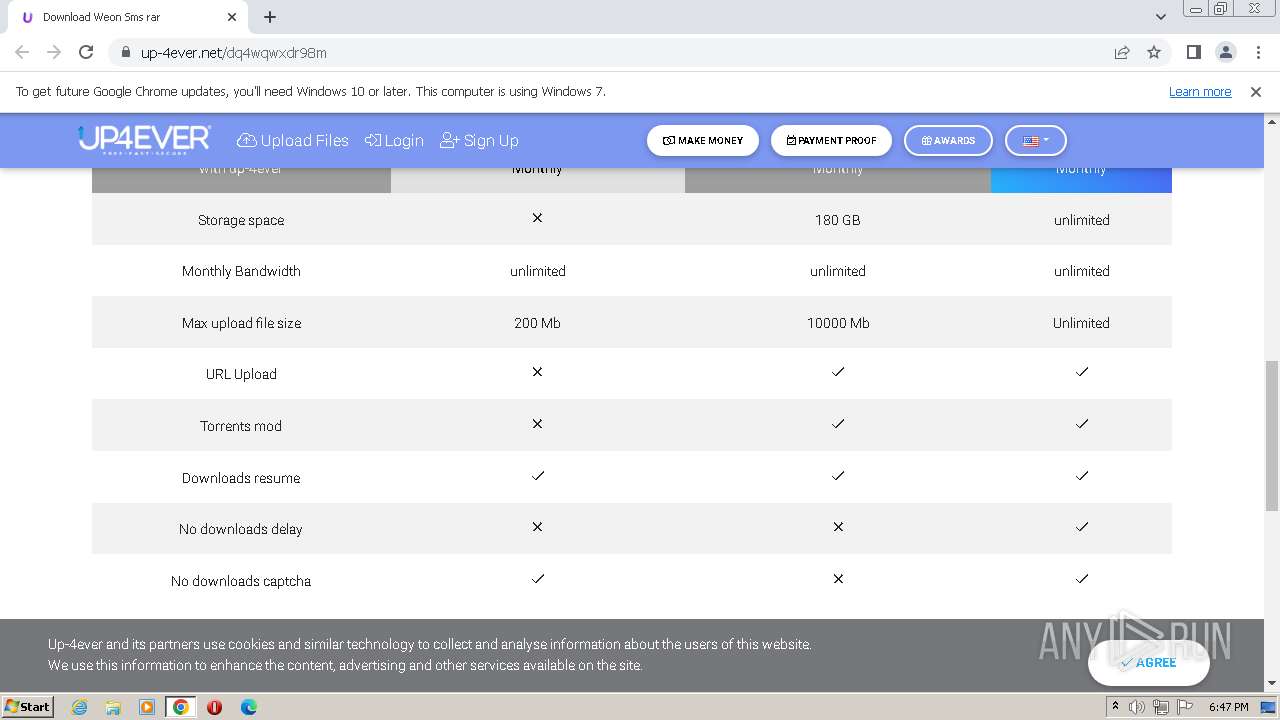Click the Awards button
The image size is (1280, 720).
(948, 141)
